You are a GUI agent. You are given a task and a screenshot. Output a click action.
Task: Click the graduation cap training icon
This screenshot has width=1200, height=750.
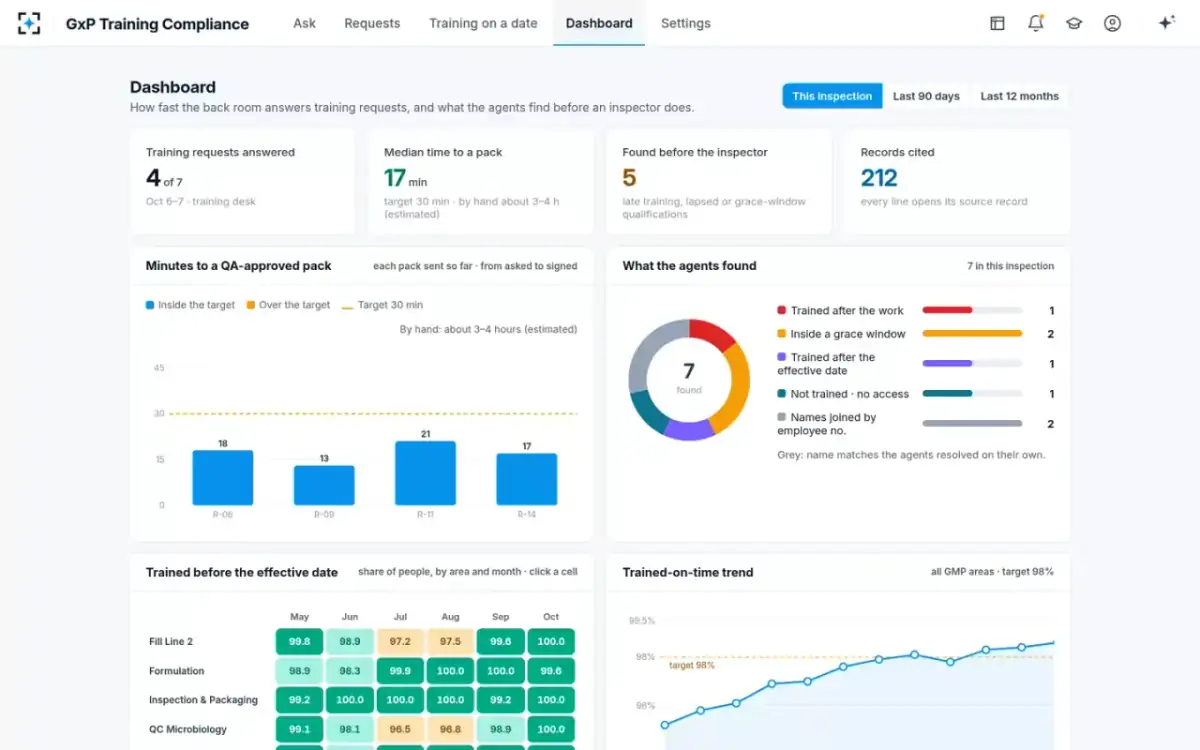tap(1074, 23)
